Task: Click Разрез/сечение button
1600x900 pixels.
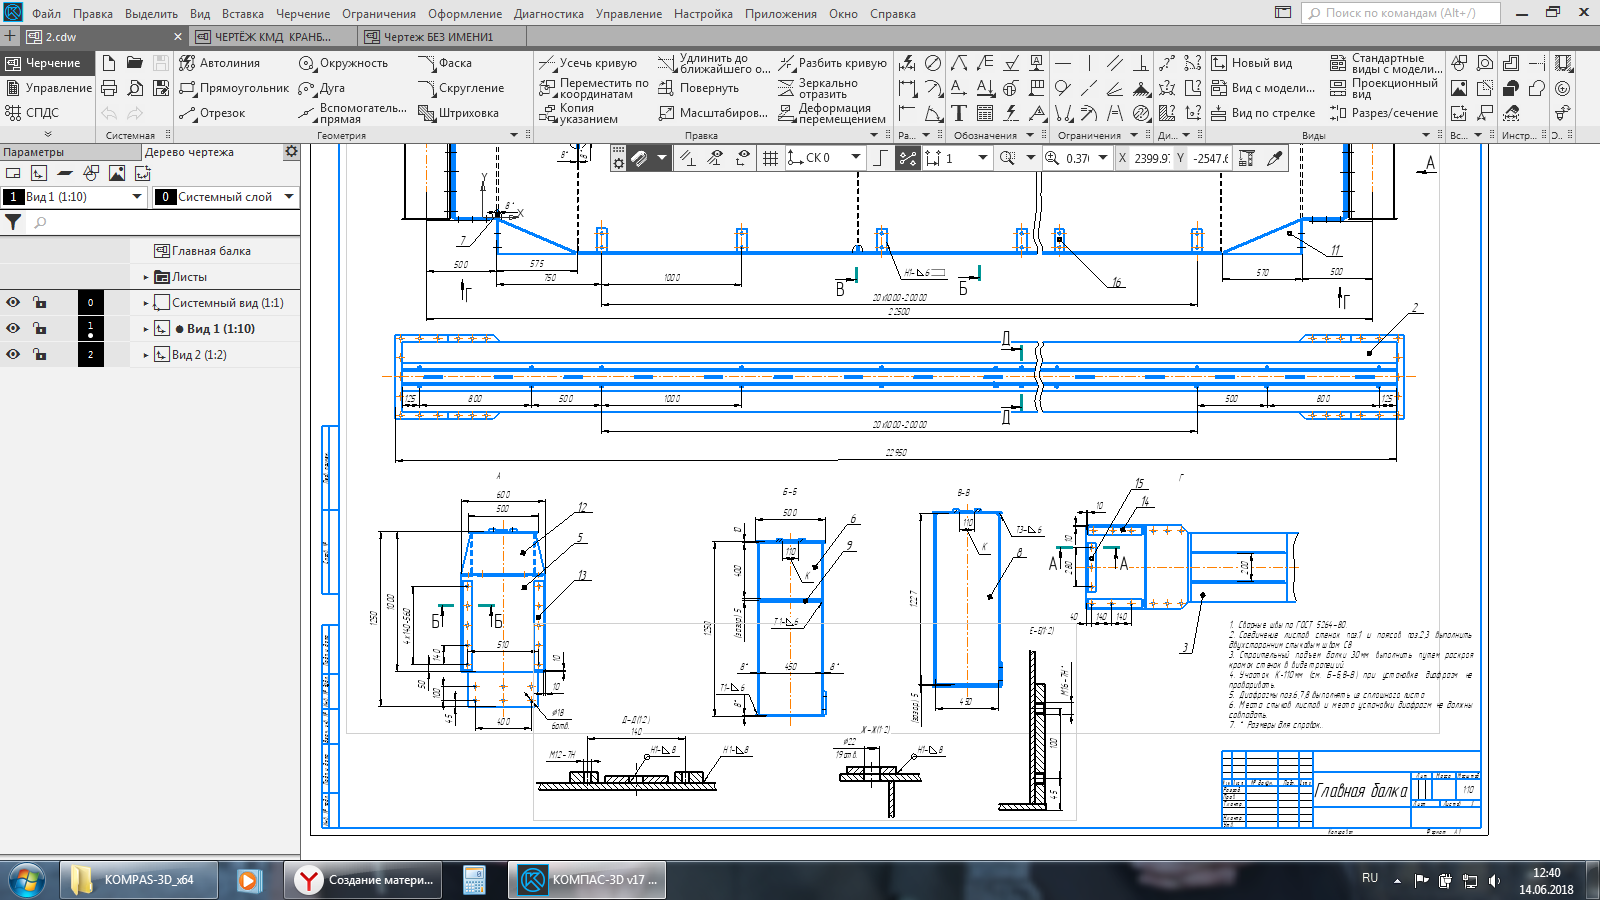Action: (x=1384, y=113)
